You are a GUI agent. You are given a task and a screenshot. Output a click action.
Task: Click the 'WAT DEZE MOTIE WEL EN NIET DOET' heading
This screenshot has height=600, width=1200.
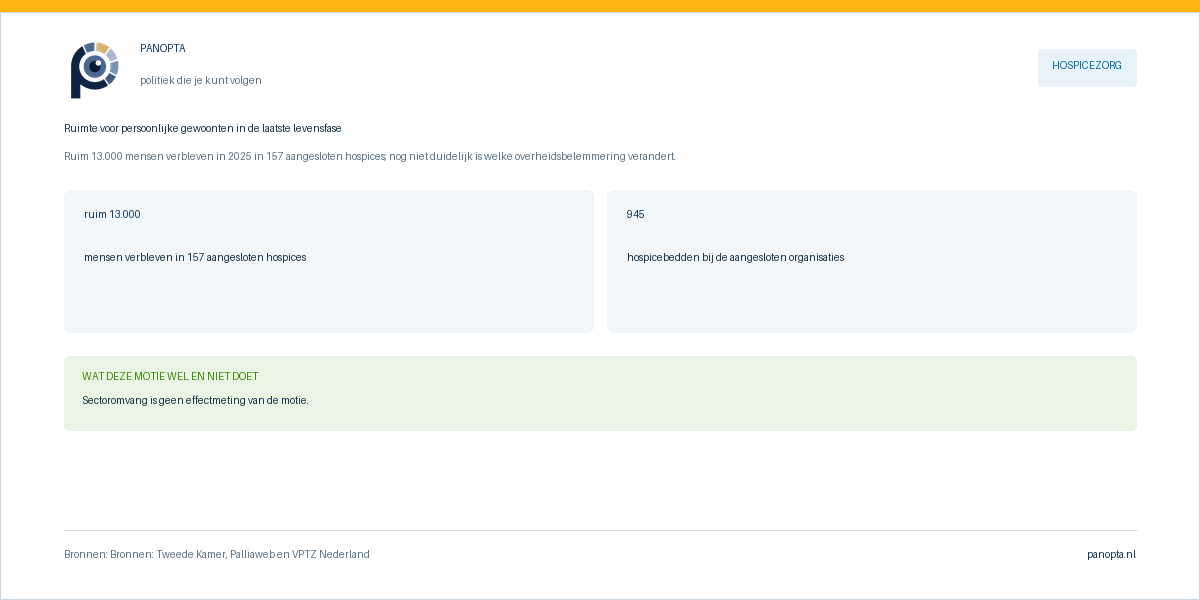click(170, 376)
